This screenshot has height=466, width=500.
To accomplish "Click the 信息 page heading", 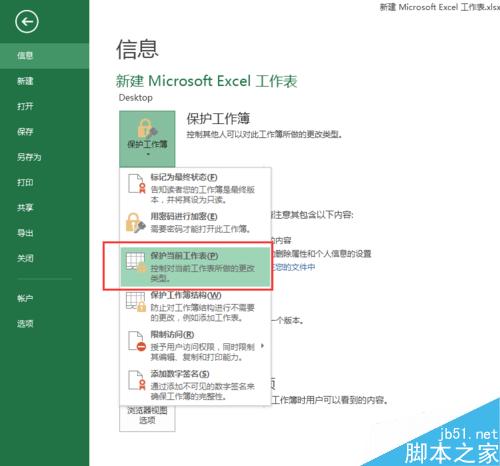I will 137,49.
